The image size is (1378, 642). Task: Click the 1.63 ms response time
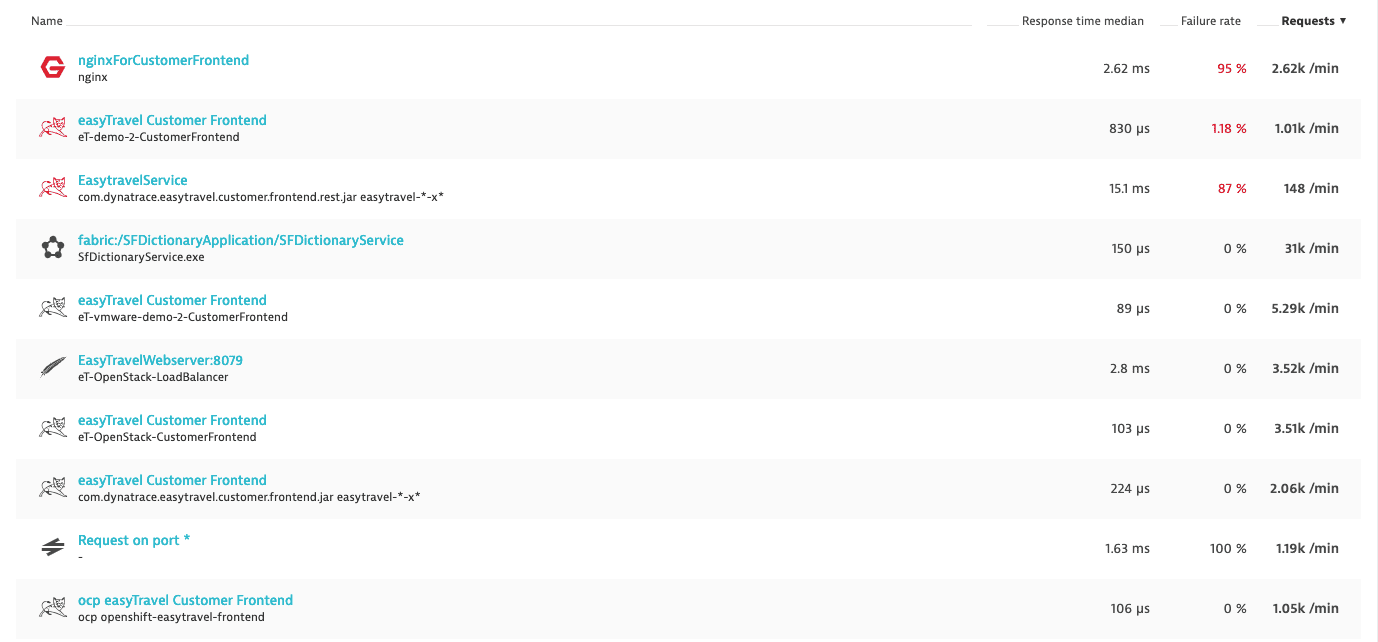pyautogui.click(x=1127, y=548)
